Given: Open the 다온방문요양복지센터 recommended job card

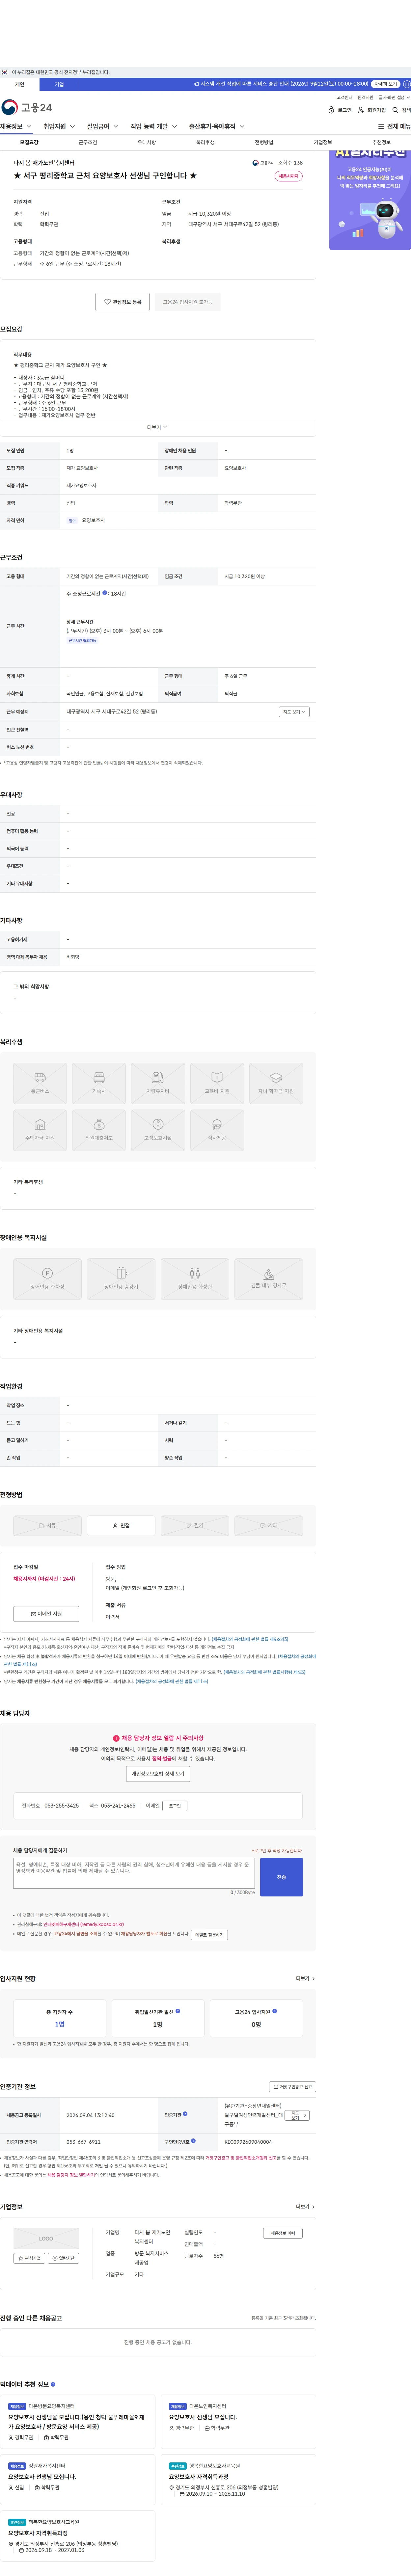Looking at the screenshot, I should [x=78, y=2422].
